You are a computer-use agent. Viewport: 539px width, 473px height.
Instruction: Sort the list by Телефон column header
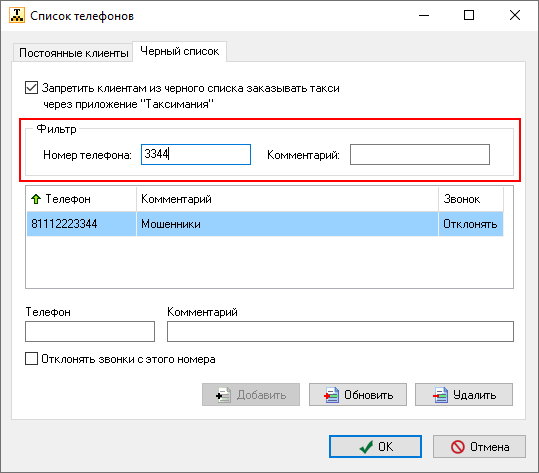[x=81, y=199]
